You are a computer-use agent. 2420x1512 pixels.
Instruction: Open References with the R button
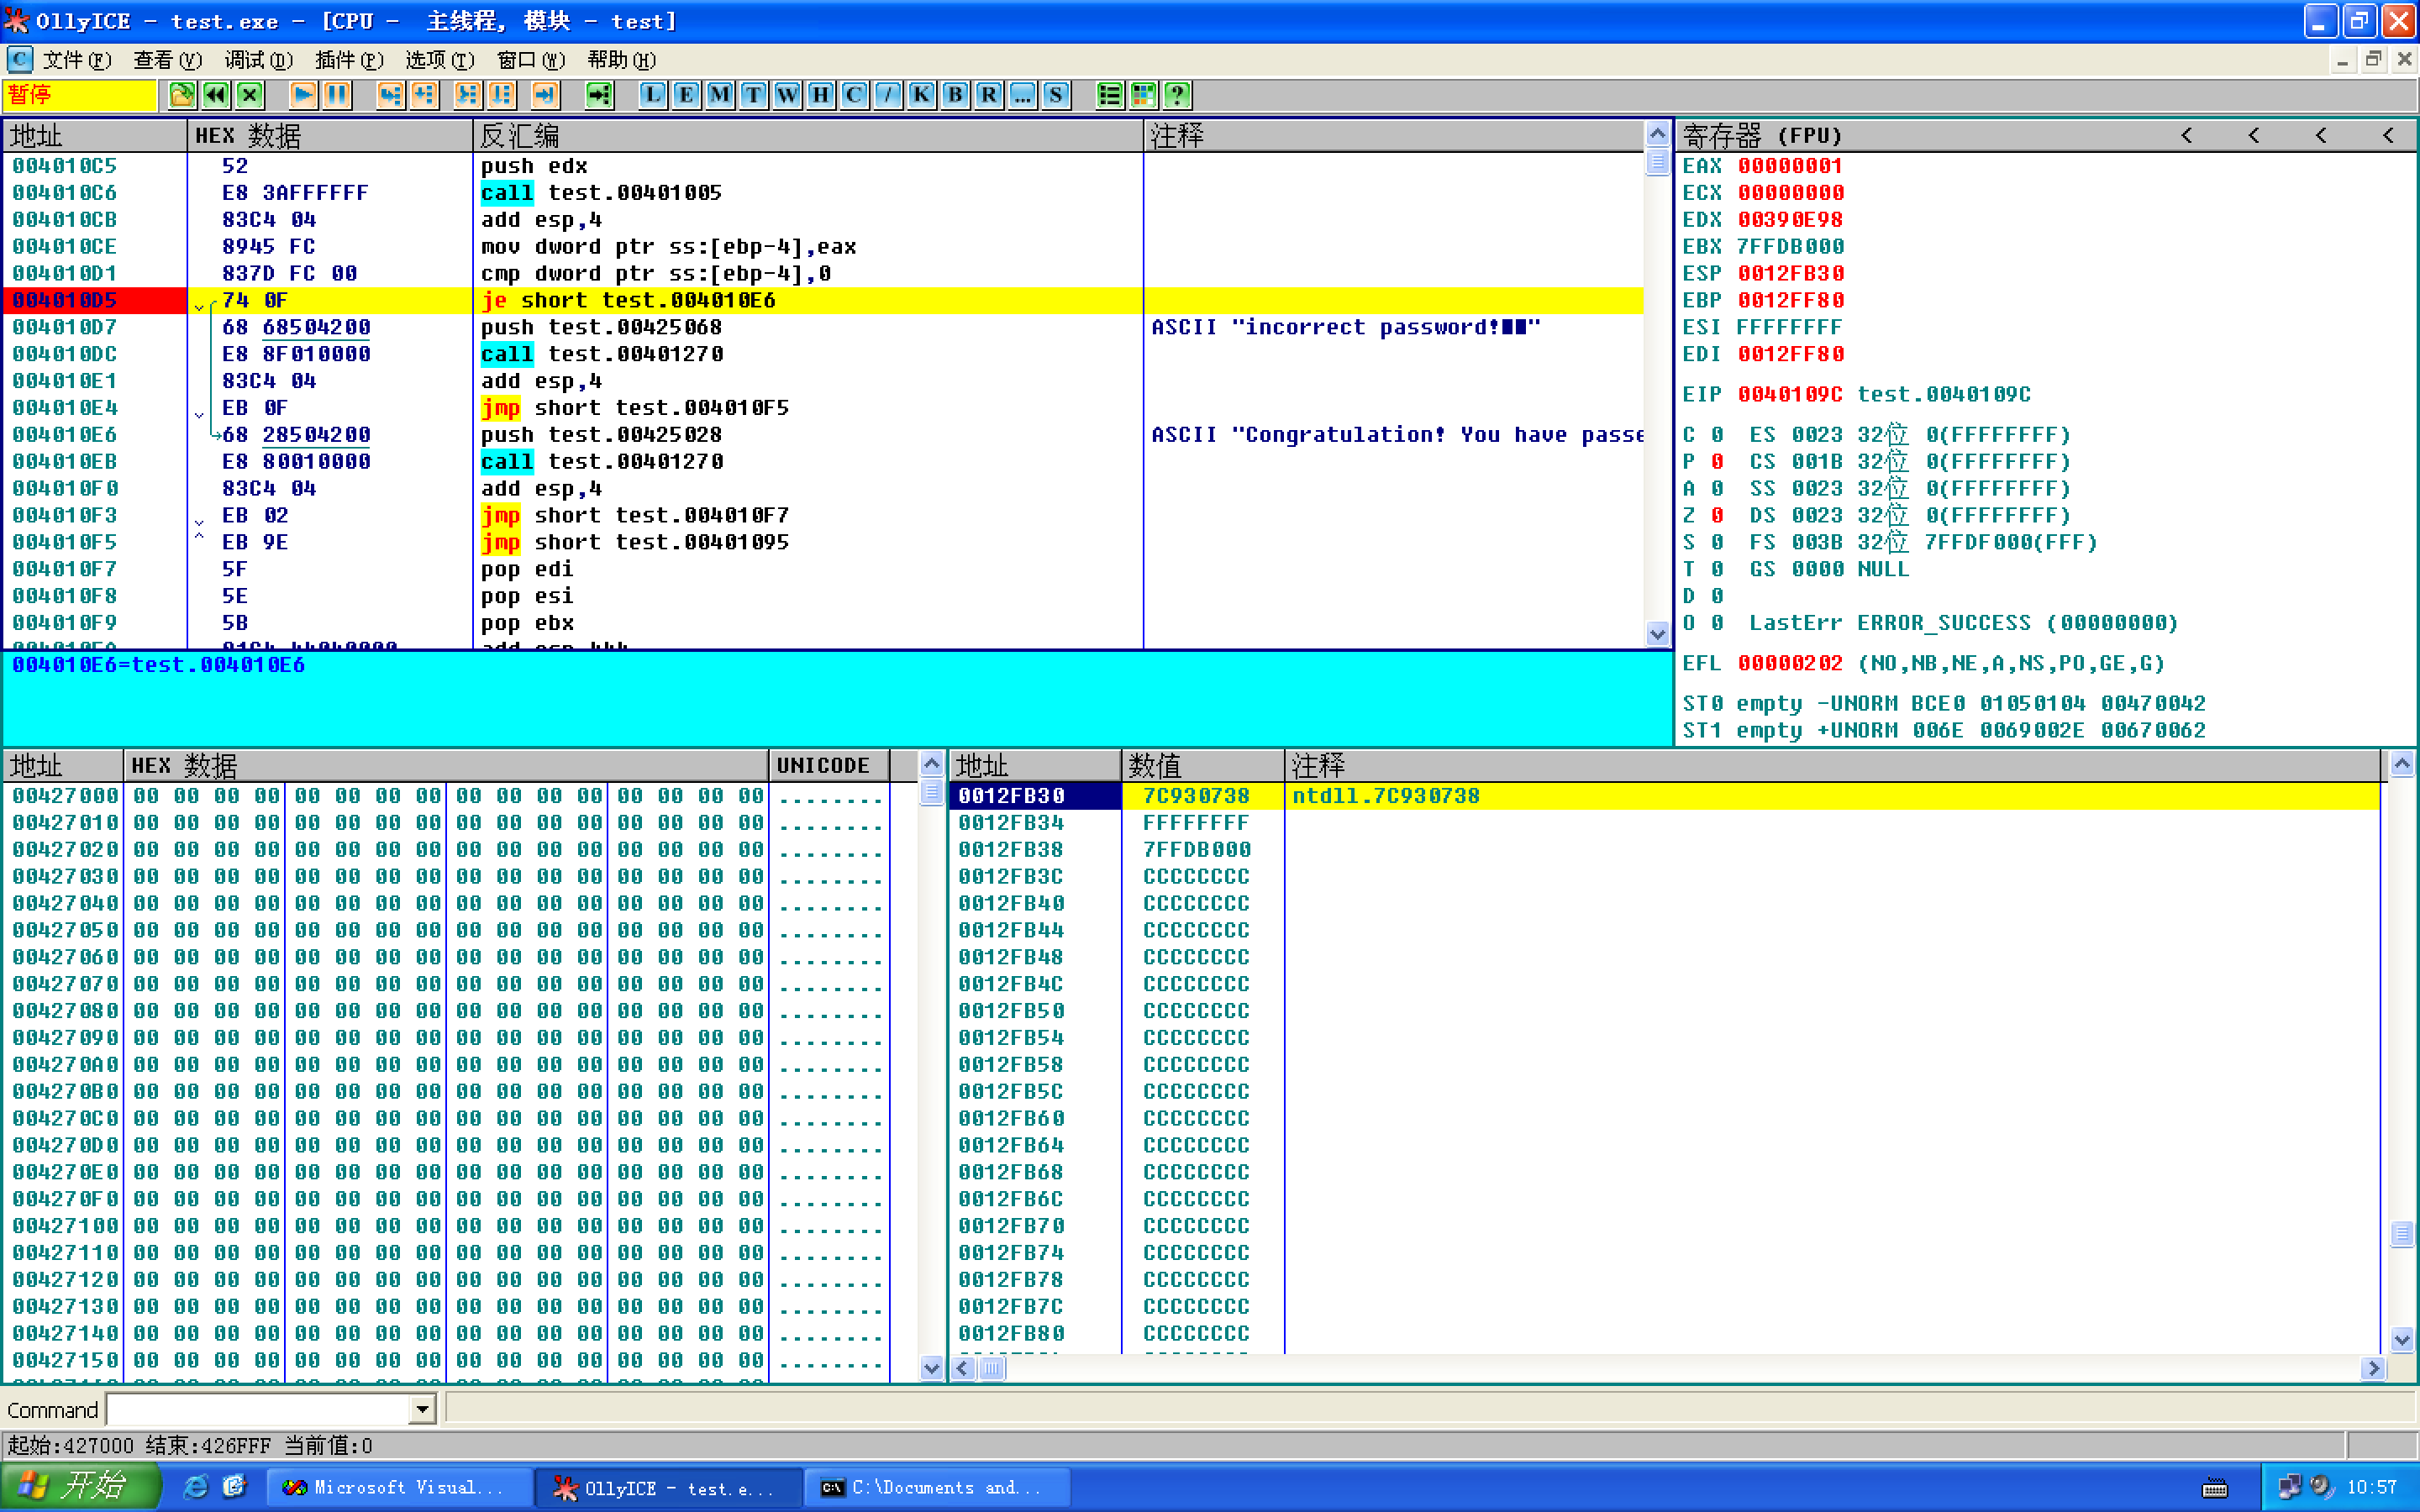click(x=989, y=95)
